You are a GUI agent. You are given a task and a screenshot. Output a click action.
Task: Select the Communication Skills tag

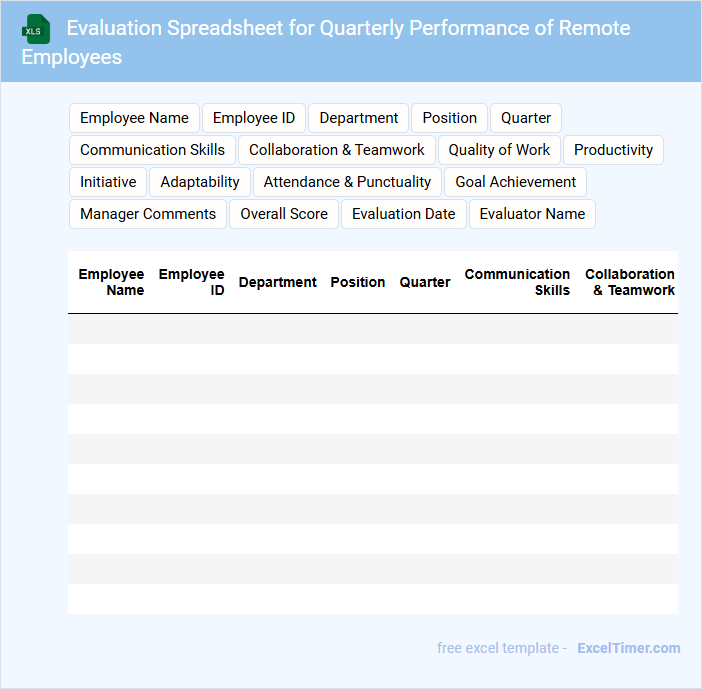pyautogui.click(x=152, y=150)
